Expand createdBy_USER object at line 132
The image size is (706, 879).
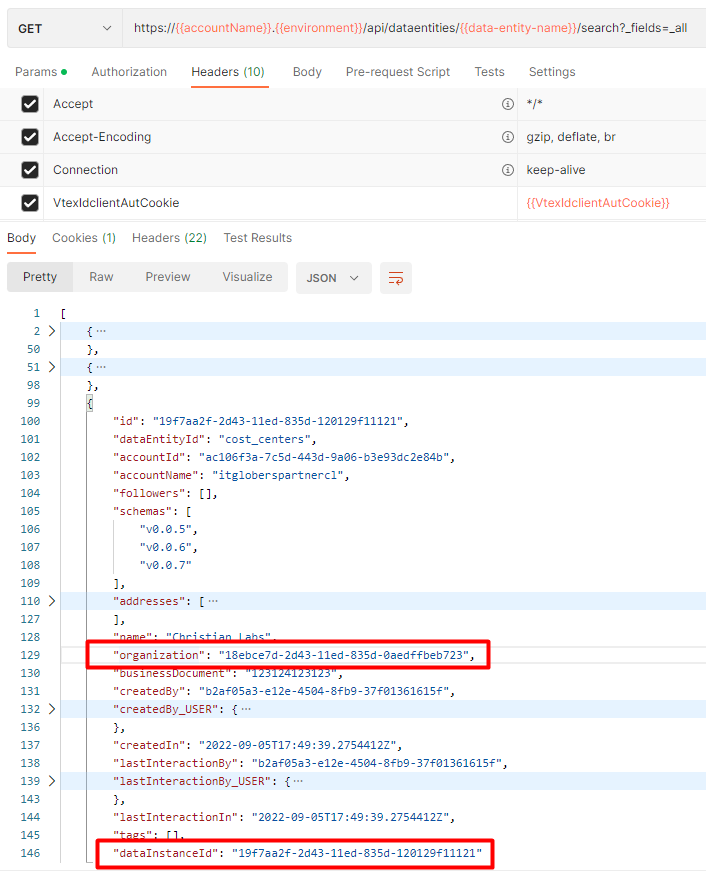coord(52,709)
